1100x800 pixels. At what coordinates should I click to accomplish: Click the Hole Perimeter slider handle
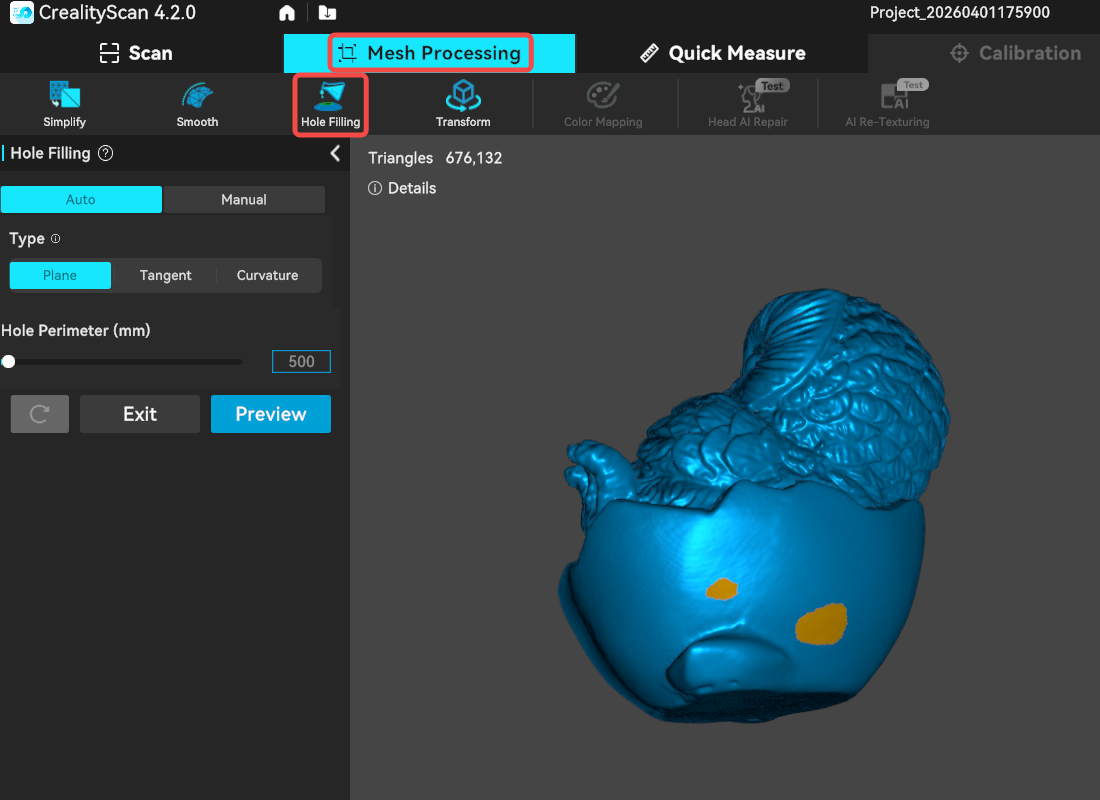pos(9,362)
